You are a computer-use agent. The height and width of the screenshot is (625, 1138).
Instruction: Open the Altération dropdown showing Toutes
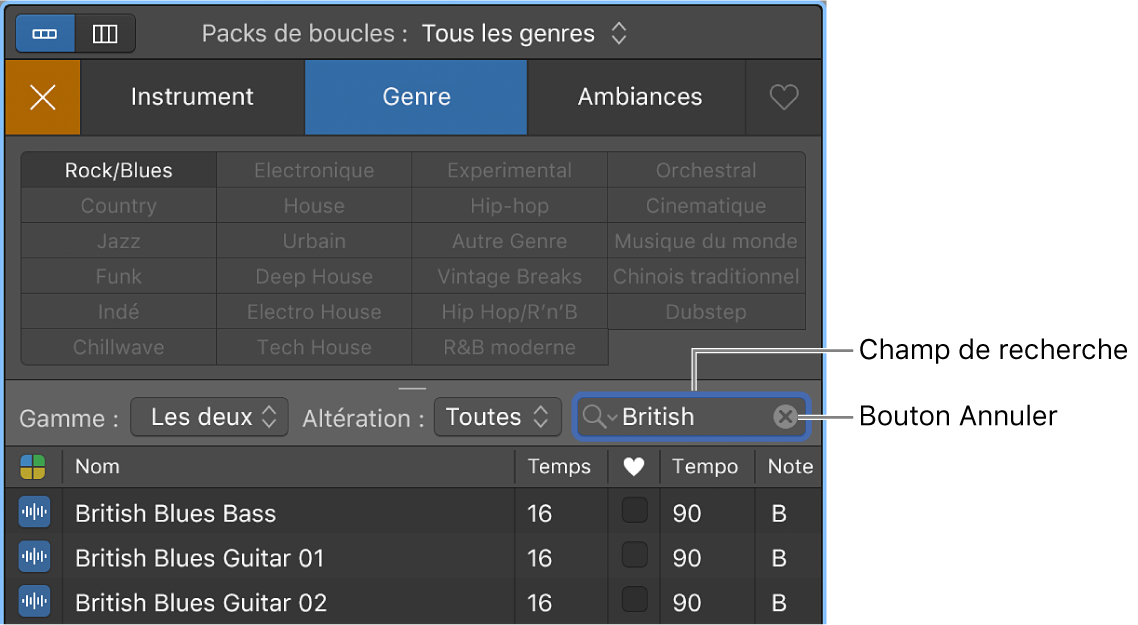click(497, 417)
